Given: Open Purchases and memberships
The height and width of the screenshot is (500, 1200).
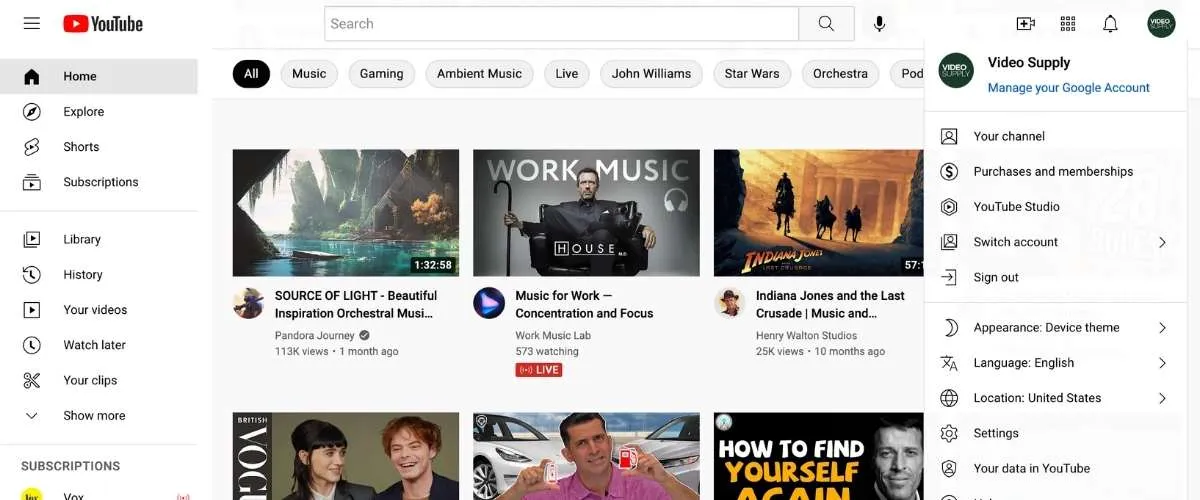Looking at the screenshot, I should [1055, 171].
